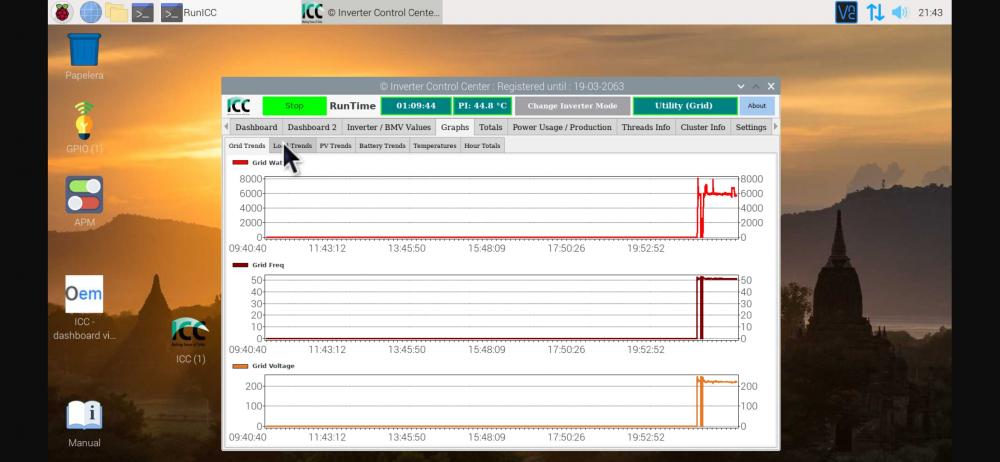This screenshot has width=1000, height=462.
Task: Click the red Grid Watts legend swatch
Action: pyautogui.click(x=240, y=163)
